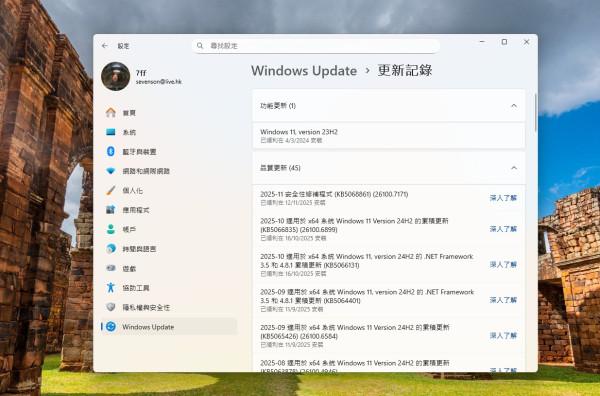Open 藍牙與裝置 settings page
The image size is (600, 396).
169,152
